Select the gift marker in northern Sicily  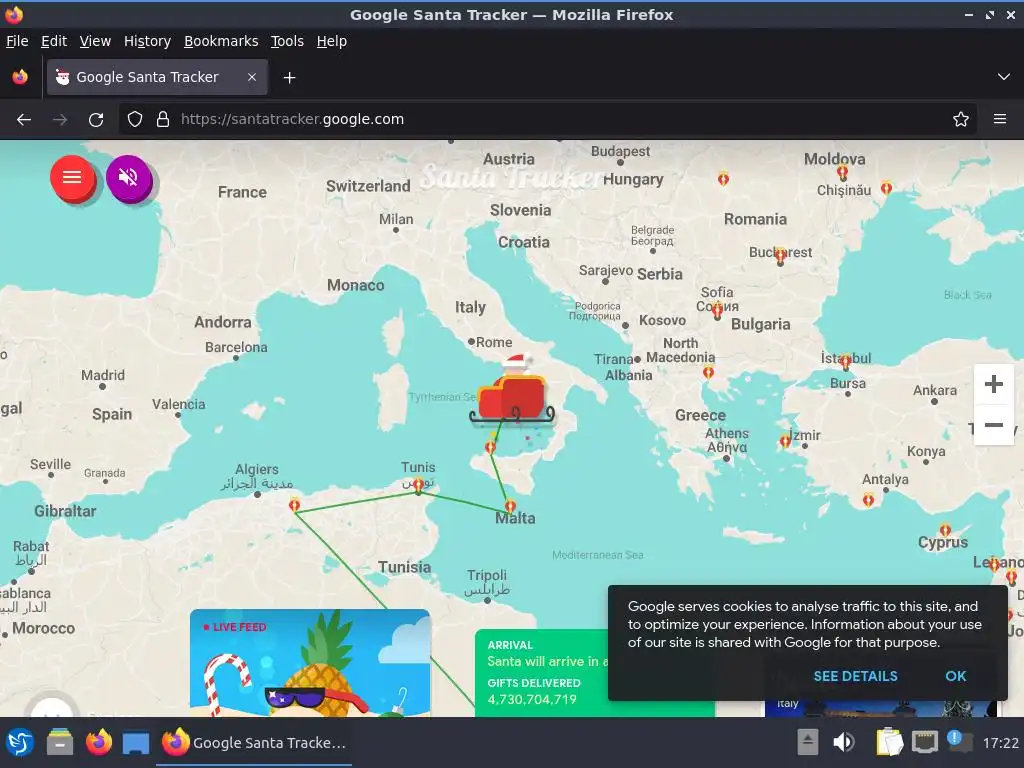[x=490, y=447]
